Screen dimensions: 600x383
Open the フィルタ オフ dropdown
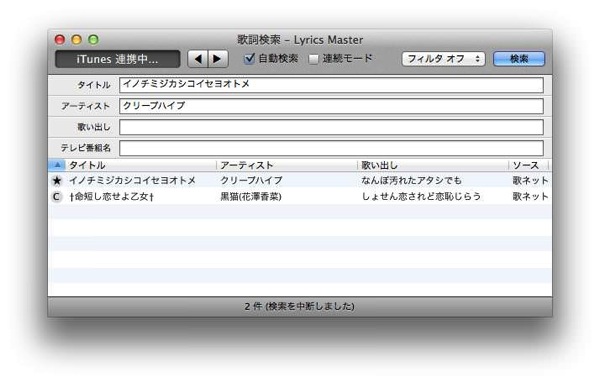(443, 59)
